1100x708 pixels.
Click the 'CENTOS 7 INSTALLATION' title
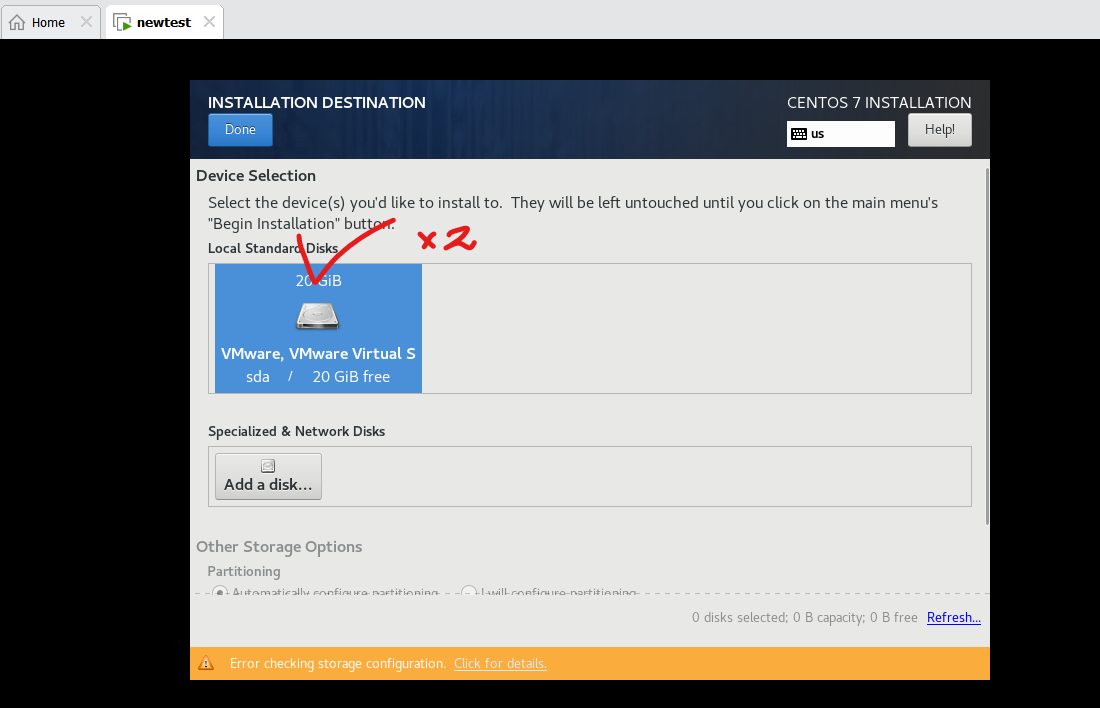[879, 102]
